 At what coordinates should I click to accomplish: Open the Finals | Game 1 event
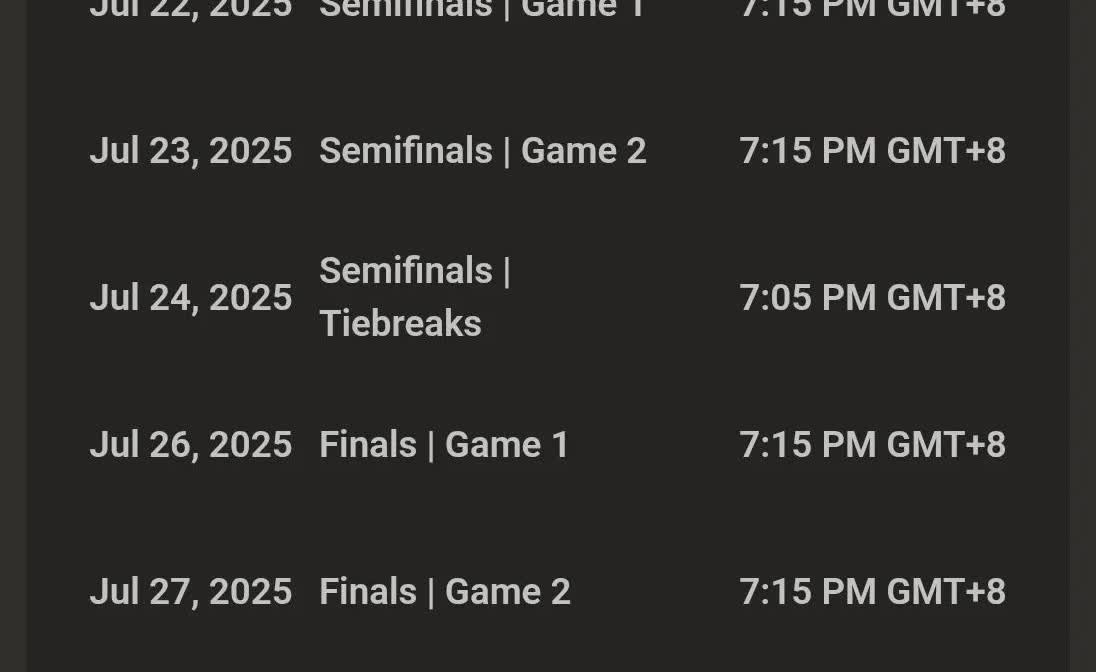(444, 445)
